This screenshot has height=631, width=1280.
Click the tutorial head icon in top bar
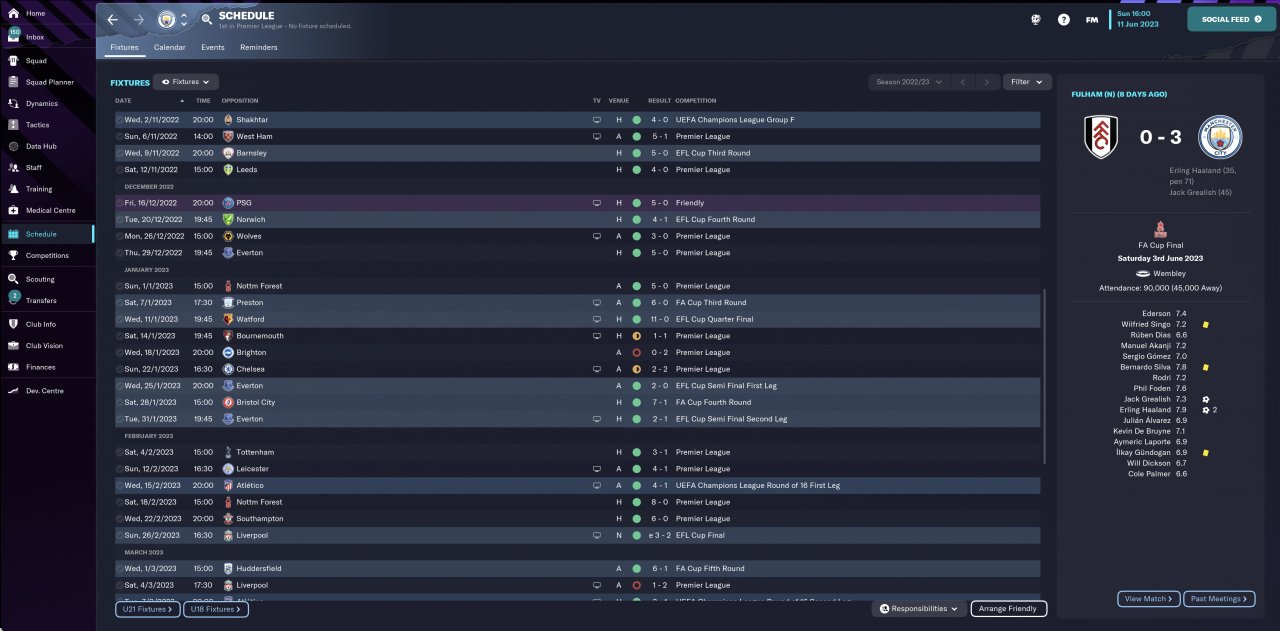1036,19
